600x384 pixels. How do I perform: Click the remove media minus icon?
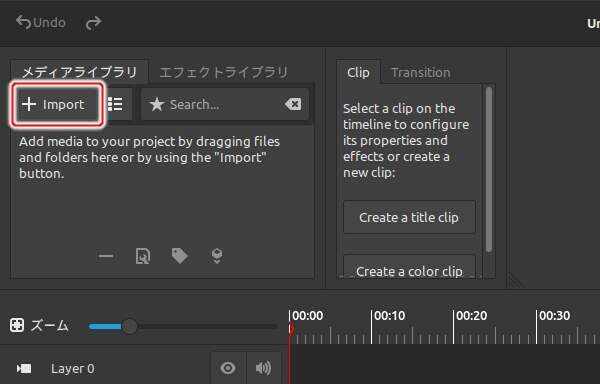click(x=106, y=256)
